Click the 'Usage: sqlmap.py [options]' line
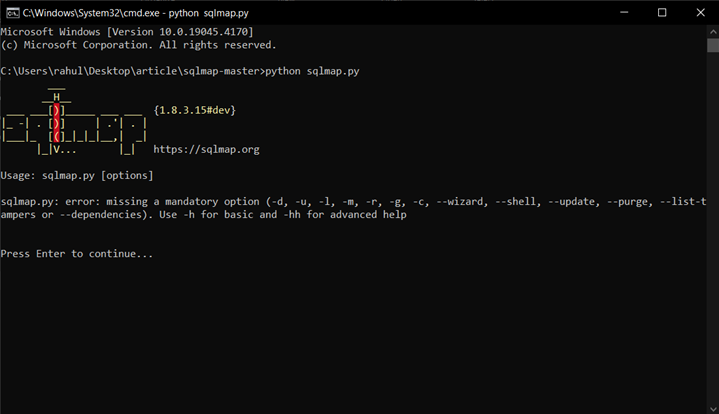The image size is (719, 414). pos(77,175)
